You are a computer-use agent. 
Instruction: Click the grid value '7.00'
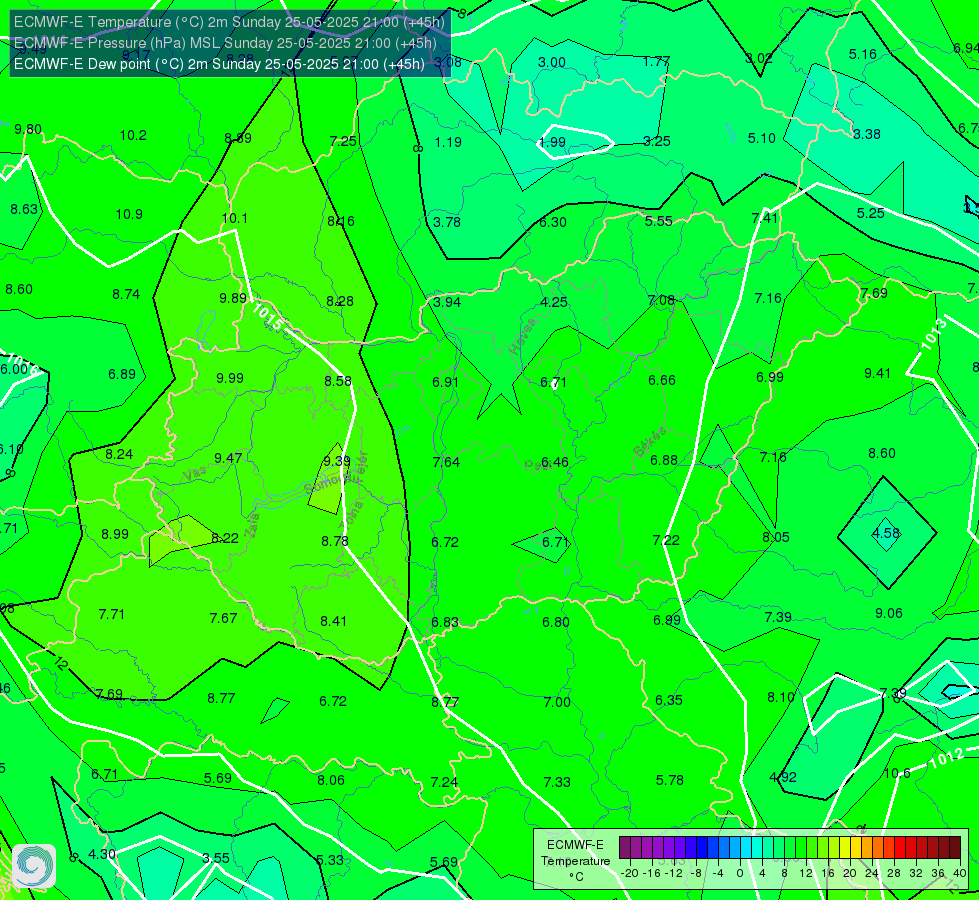tap(557, 702)
